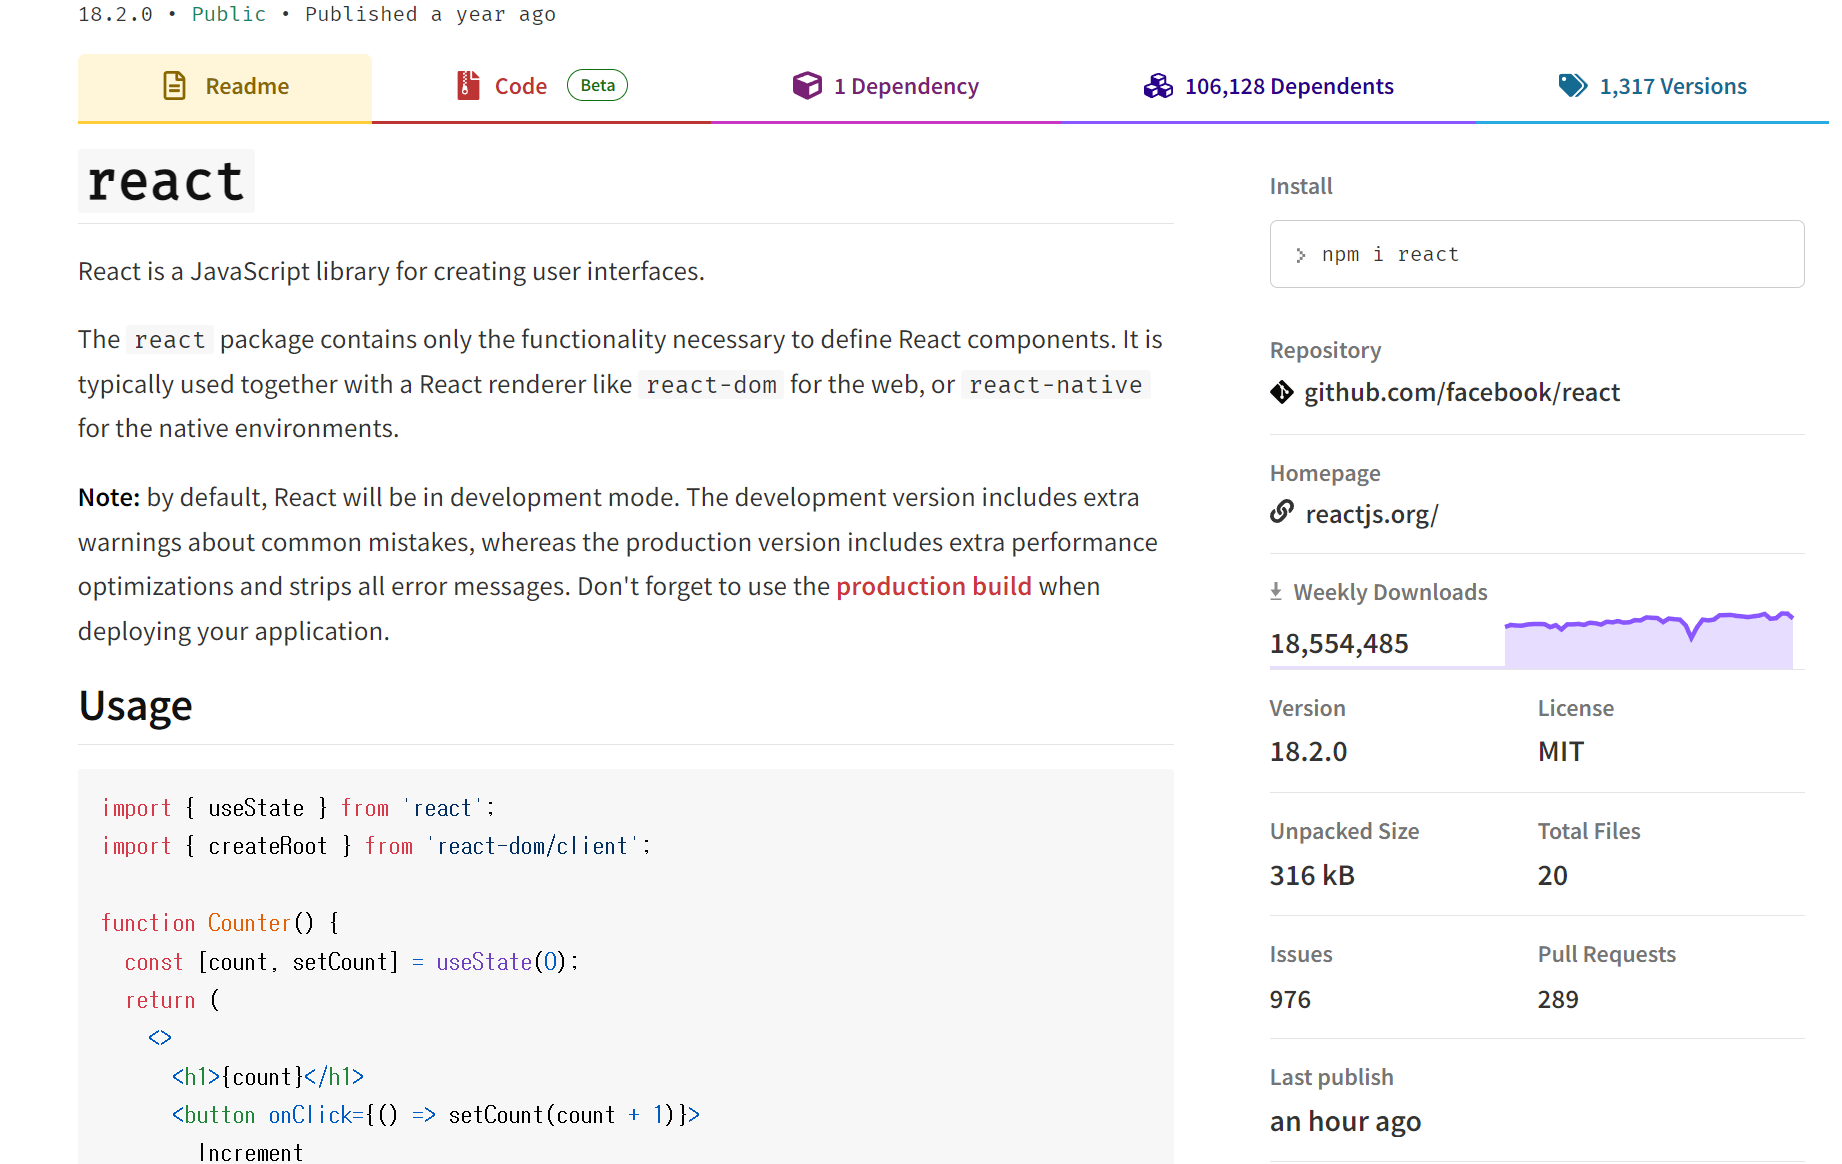The height and width of the screenshot is (1164, 1842).
Task: Click the Readme document icon
Action: tap(174, 86)
